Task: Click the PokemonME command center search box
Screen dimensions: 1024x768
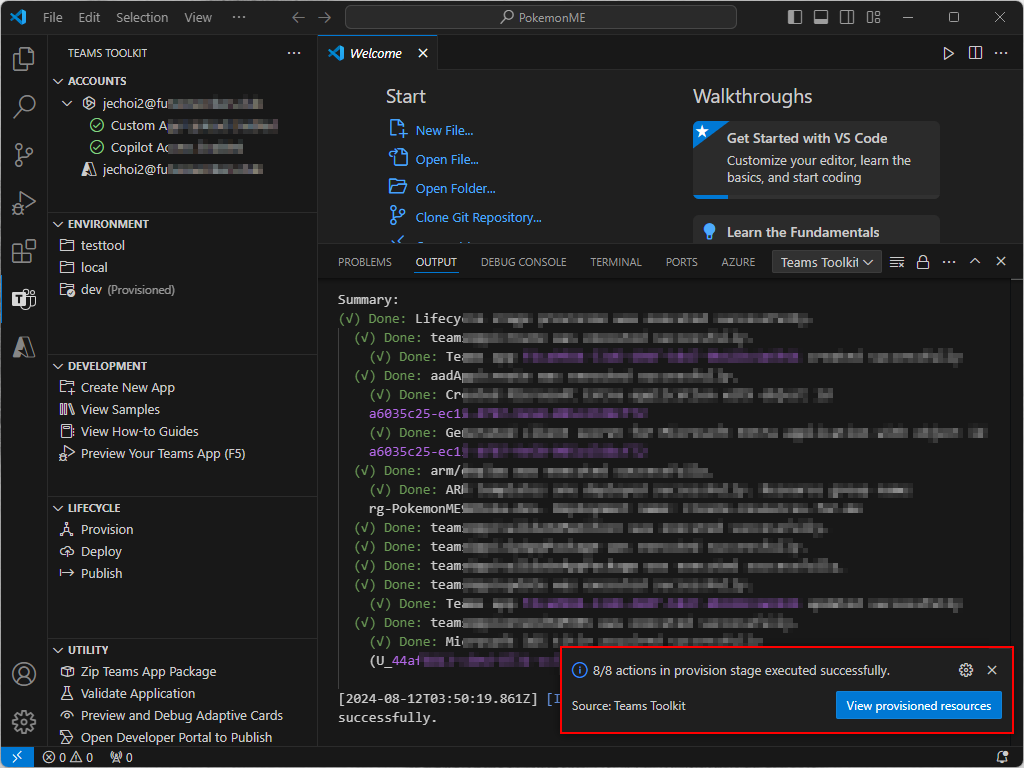Action: pyautogui.click(x=541, y=18)
